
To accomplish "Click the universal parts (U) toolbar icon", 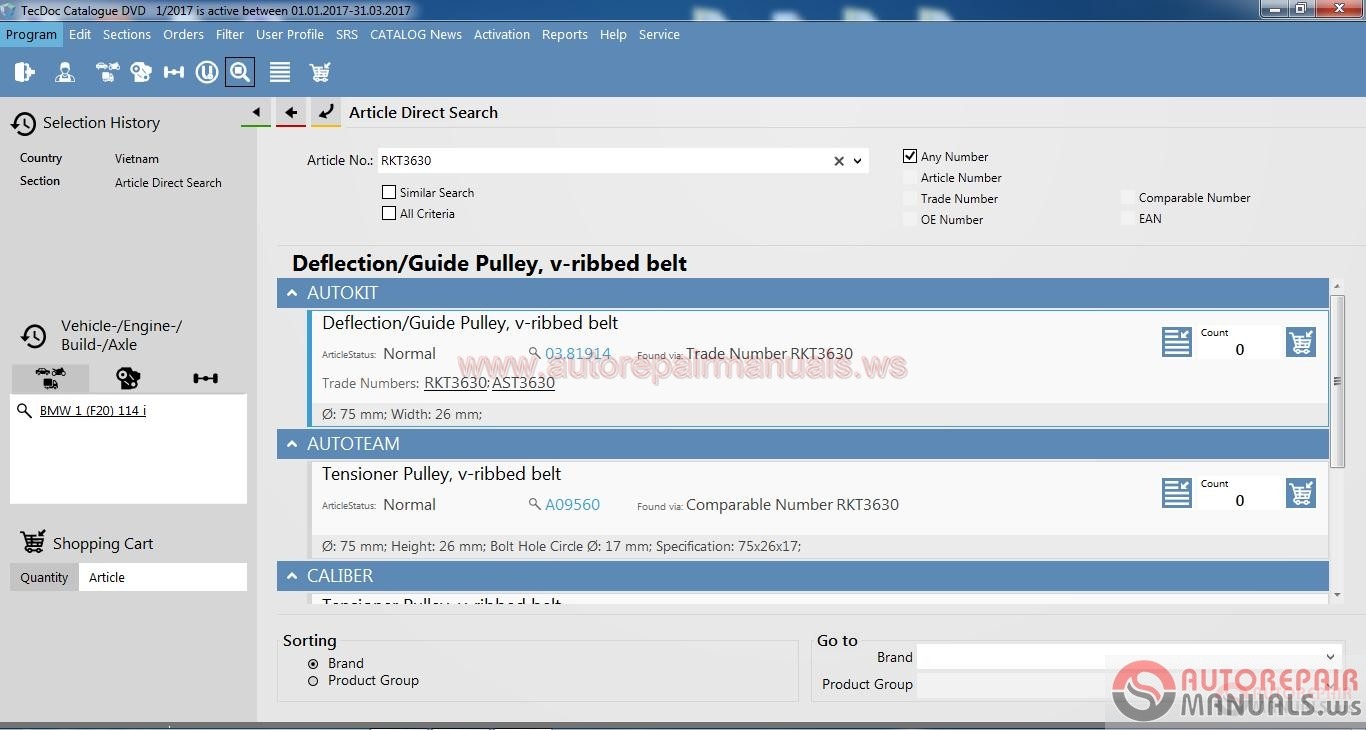I will [x=207, y=72].
